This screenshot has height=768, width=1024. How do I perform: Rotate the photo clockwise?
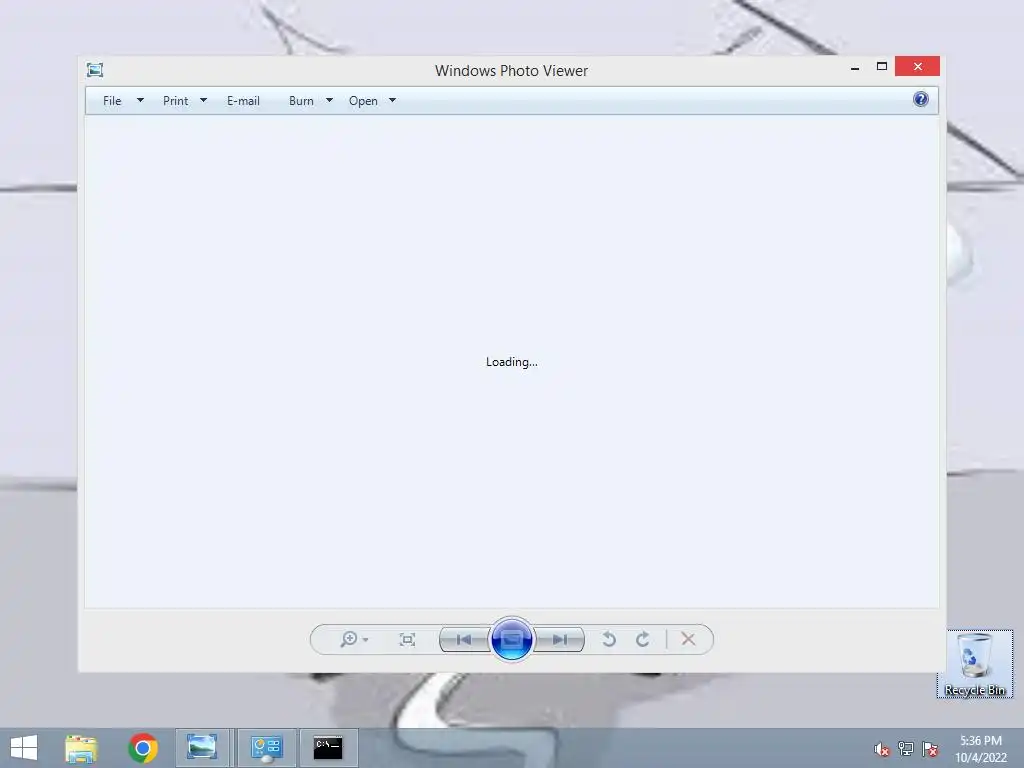643,639
